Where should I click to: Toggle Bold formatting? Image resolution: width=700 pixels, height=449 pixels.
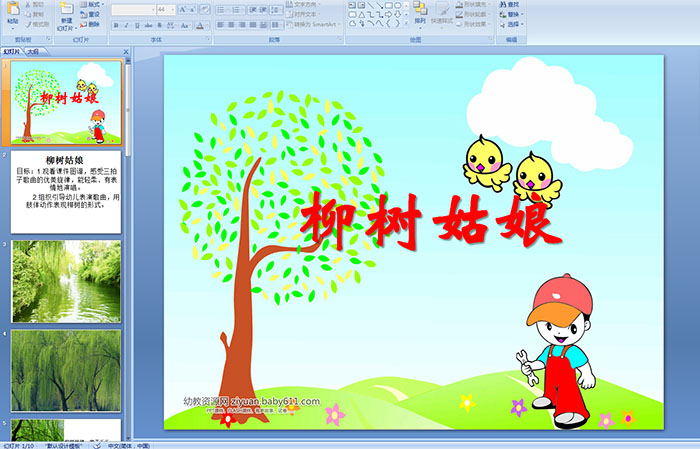tap(116, 25)
